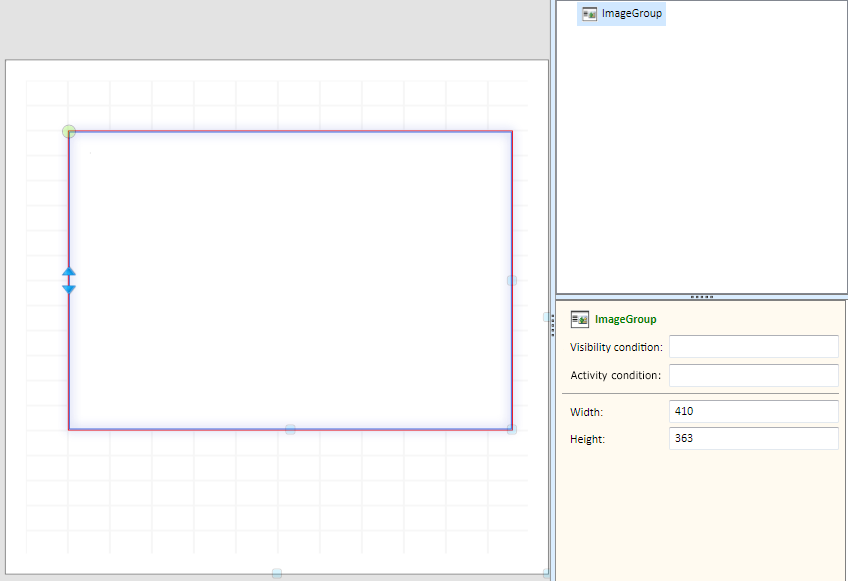Click the ImageGroup icon in the tree

click(590, 14)
